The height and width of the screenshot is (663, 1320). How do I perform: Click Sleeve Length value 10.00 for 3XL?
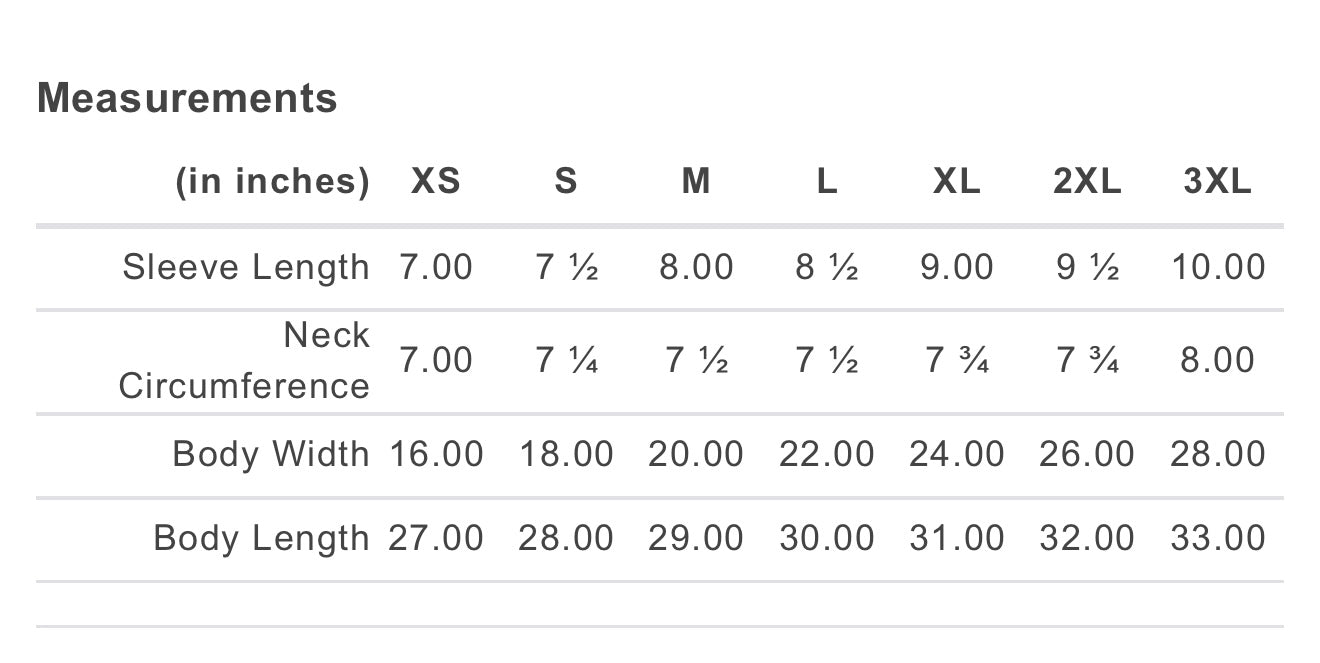[1218, 267]
